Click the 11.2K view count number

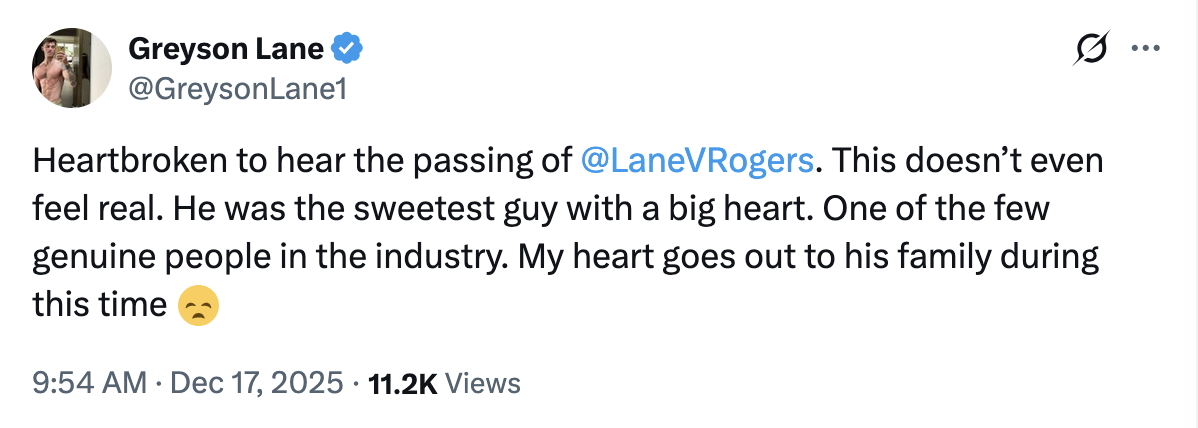[403, 382]
